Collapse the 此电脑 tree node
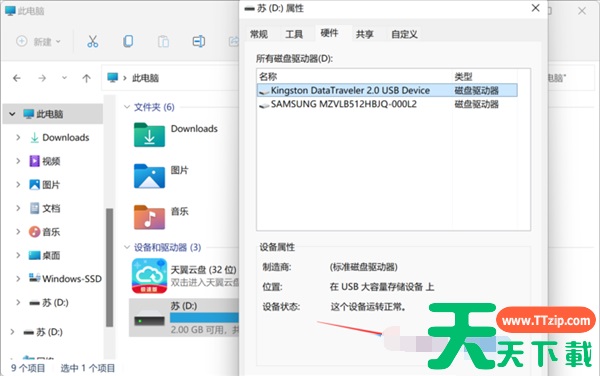 click(x=12, y=114)
